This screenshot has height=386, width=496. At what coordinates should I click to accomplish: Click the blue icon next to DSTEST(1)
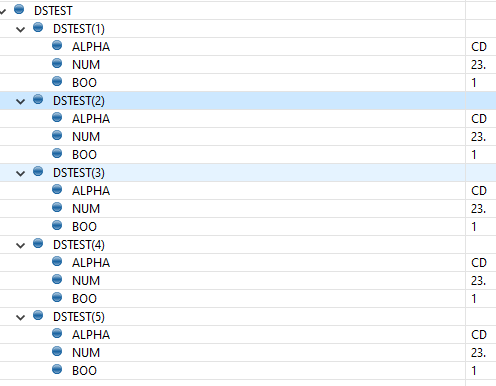[38, 27]
